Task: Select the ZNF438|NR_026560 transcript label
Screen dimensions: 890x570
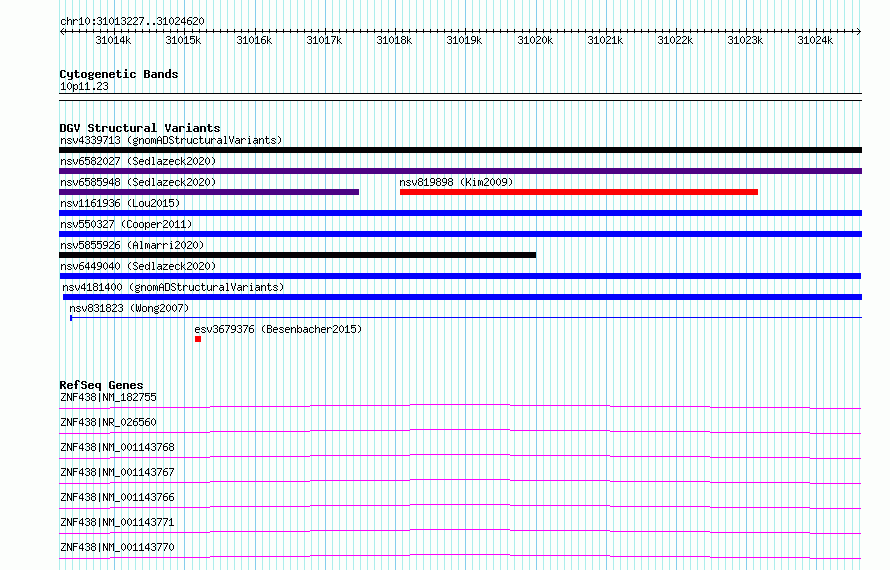Action: pos(108,422)
